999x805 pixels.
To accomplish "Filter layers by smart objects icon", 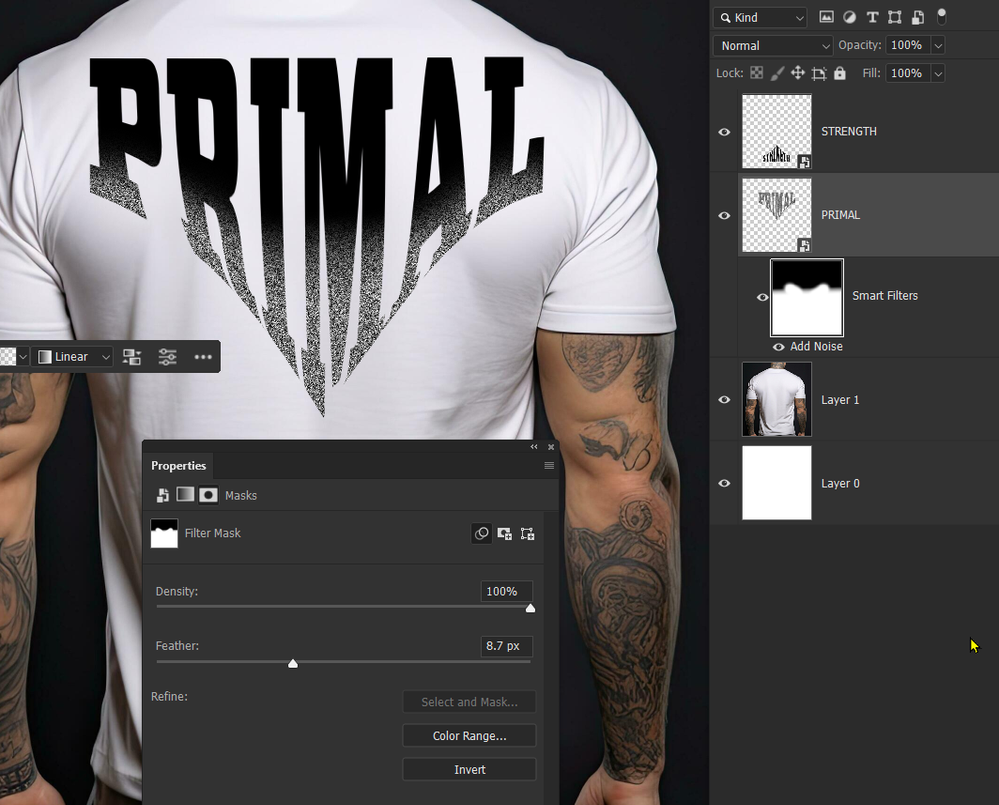I will [917, 17].
